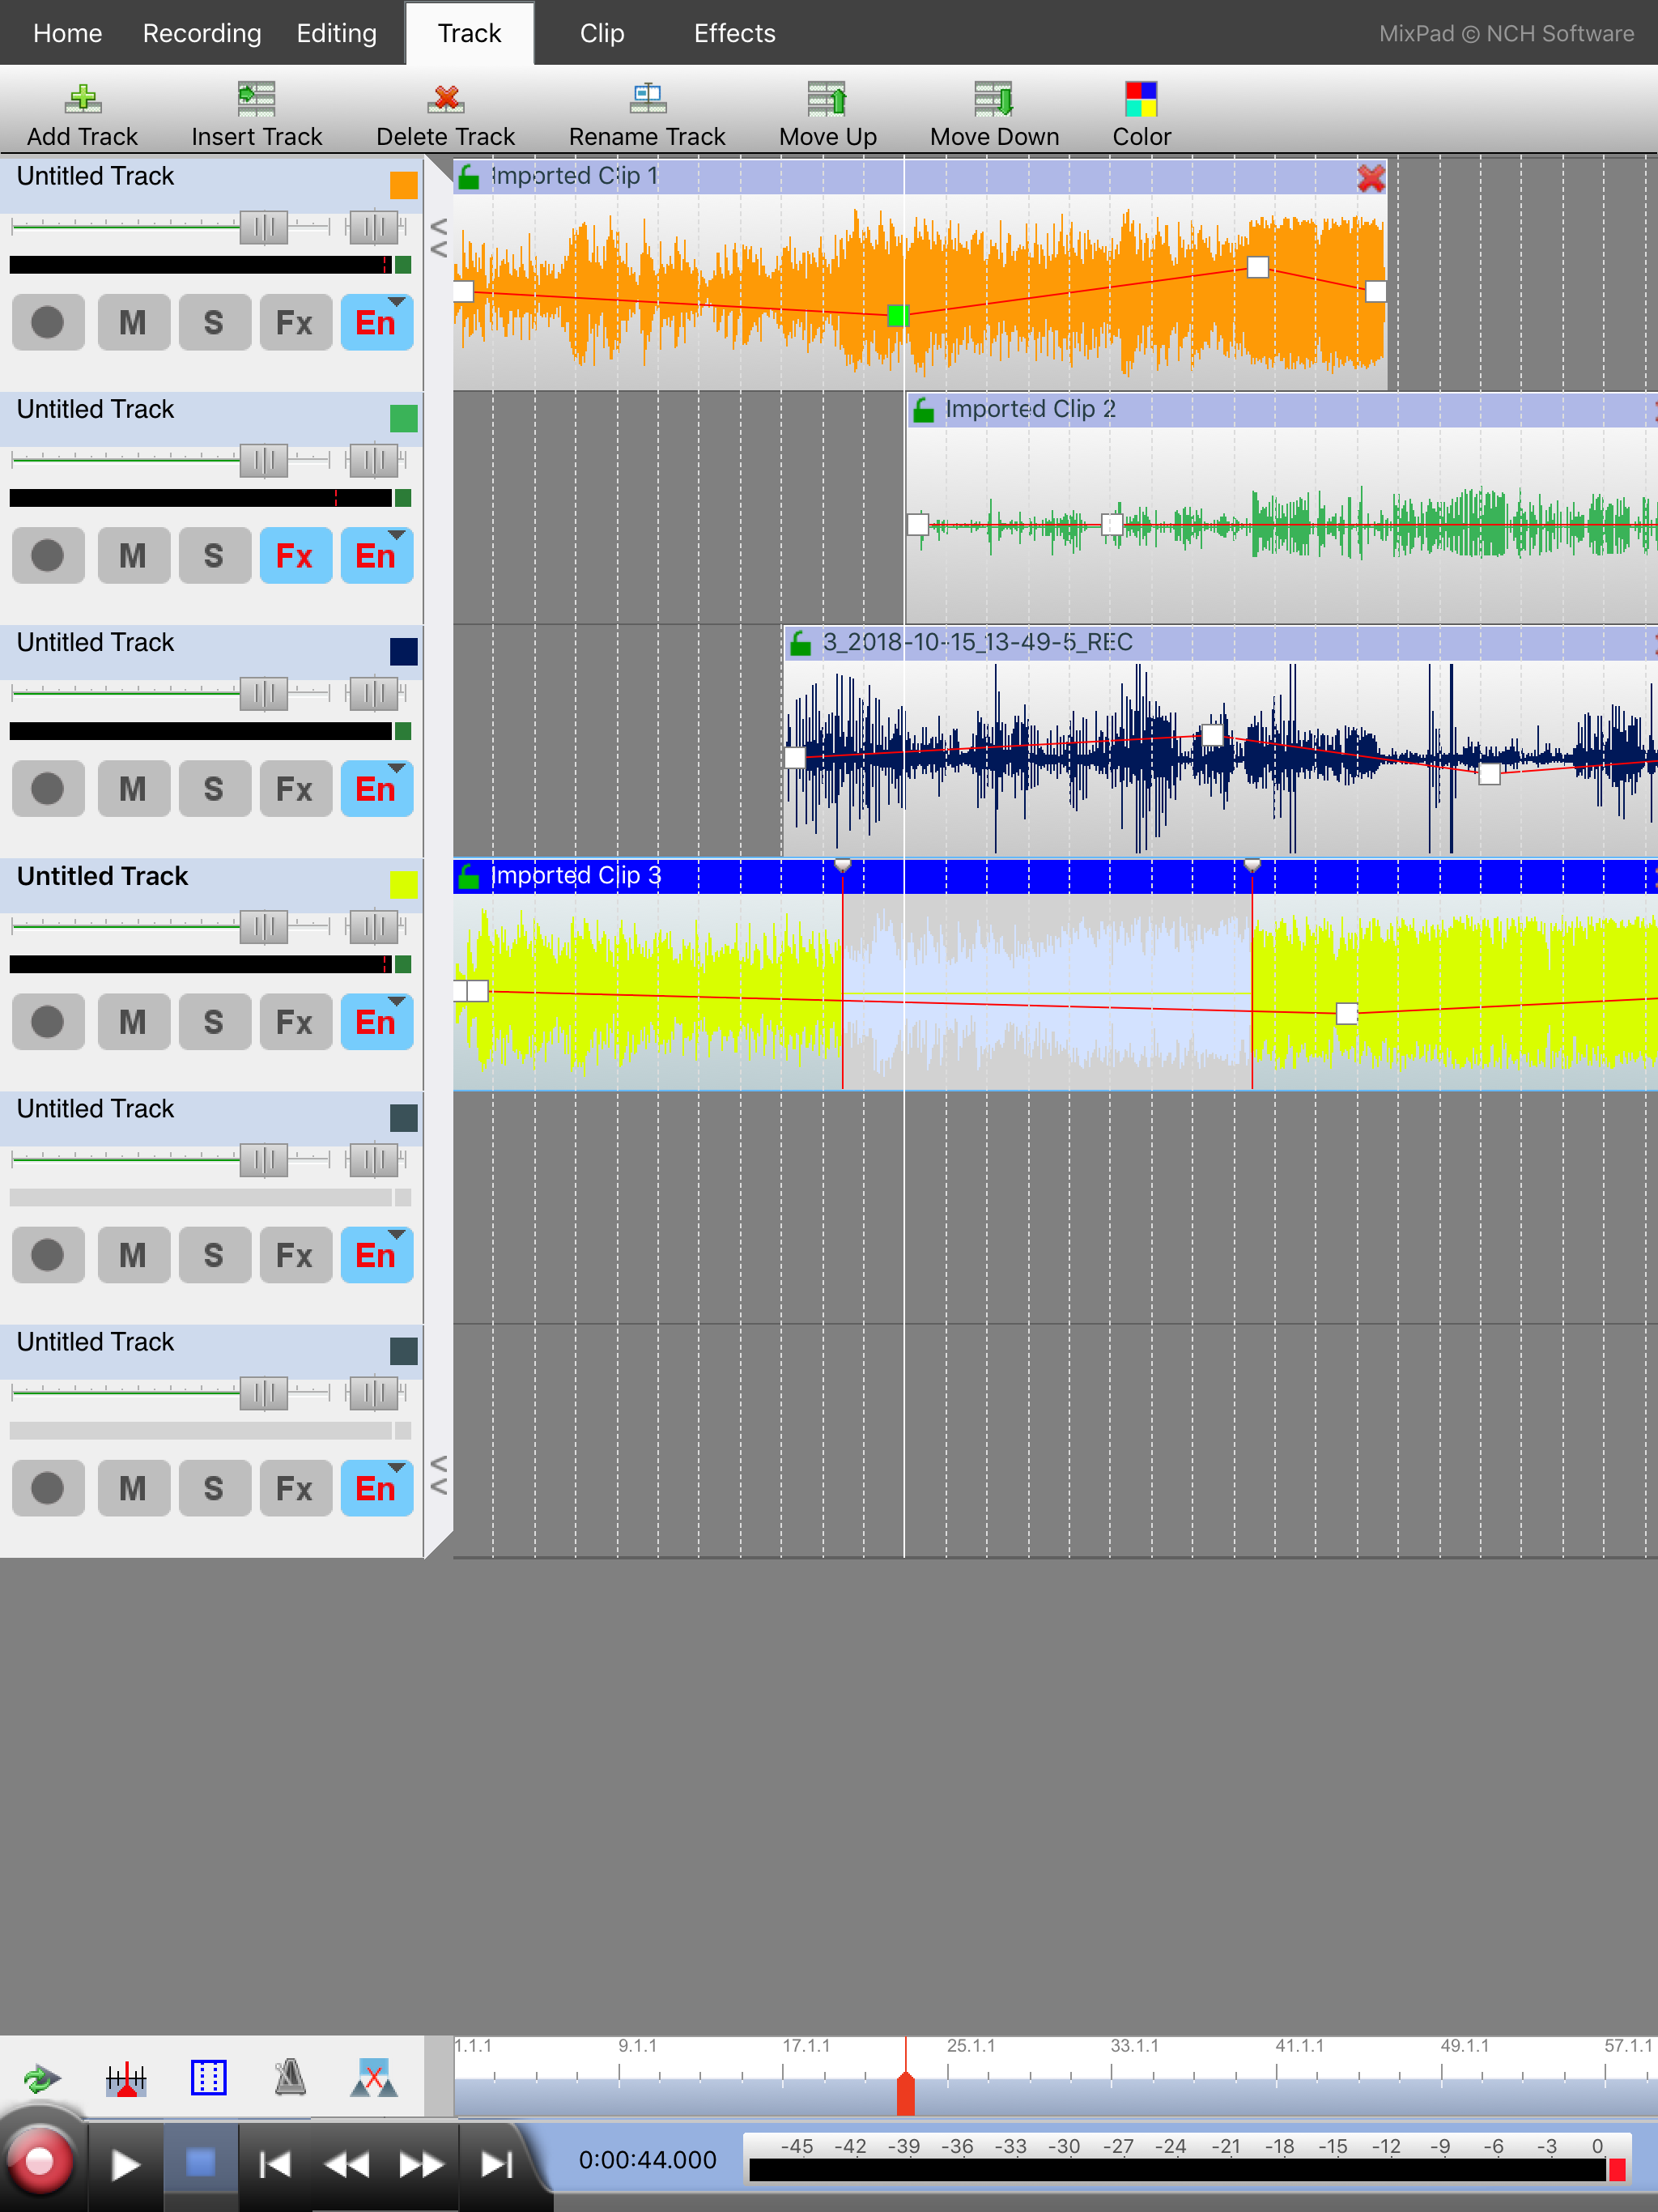
Task: Click the Add Track icon
Action: [82, 99]
